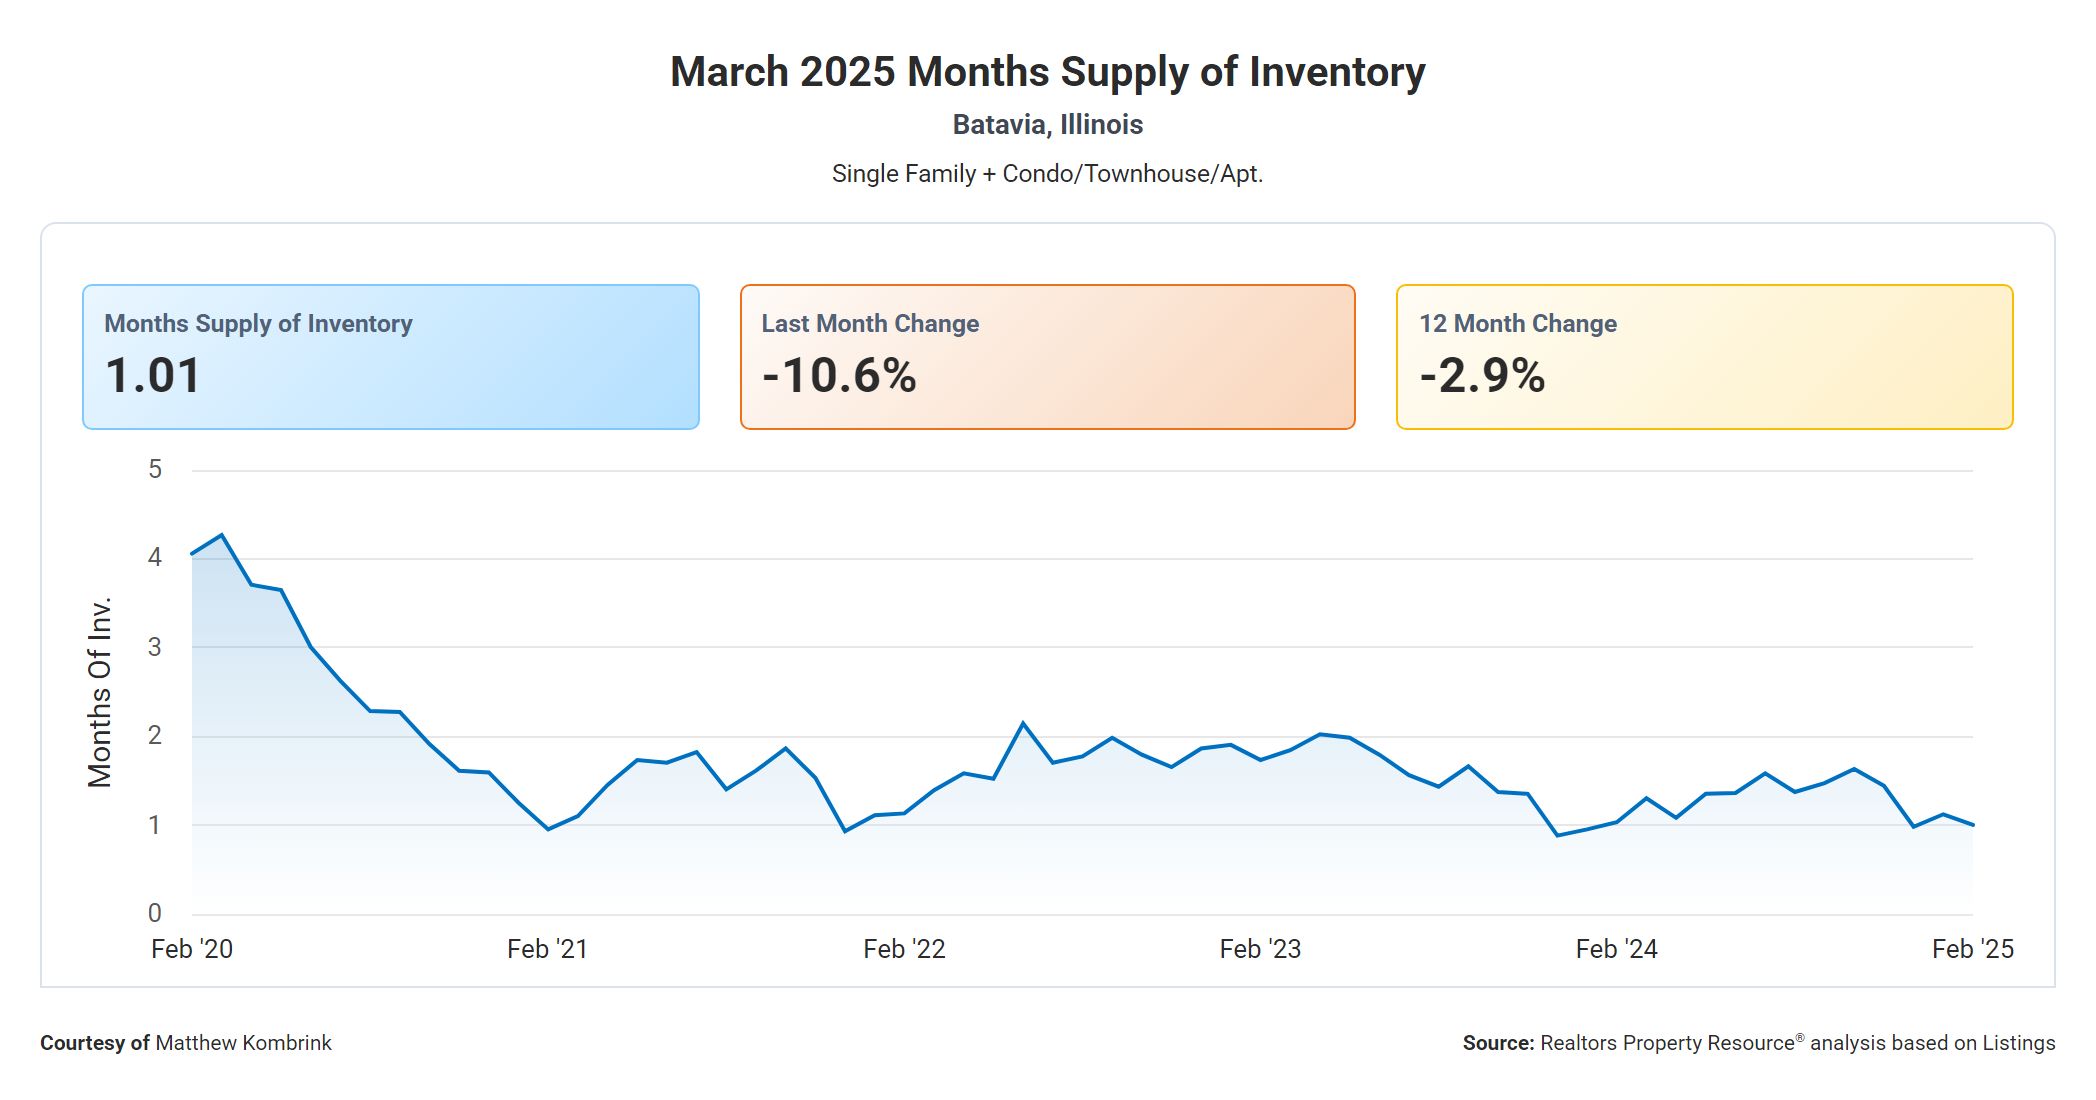Click the chart title "March 2025 Months Supply of Inventory"

(1047, 72)
